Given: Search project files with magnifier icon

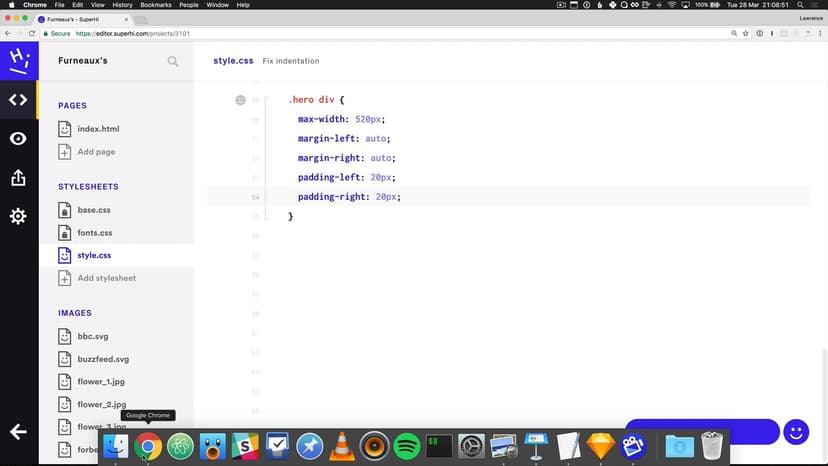Looking at the screenshot, I should [x=173, y=61].
